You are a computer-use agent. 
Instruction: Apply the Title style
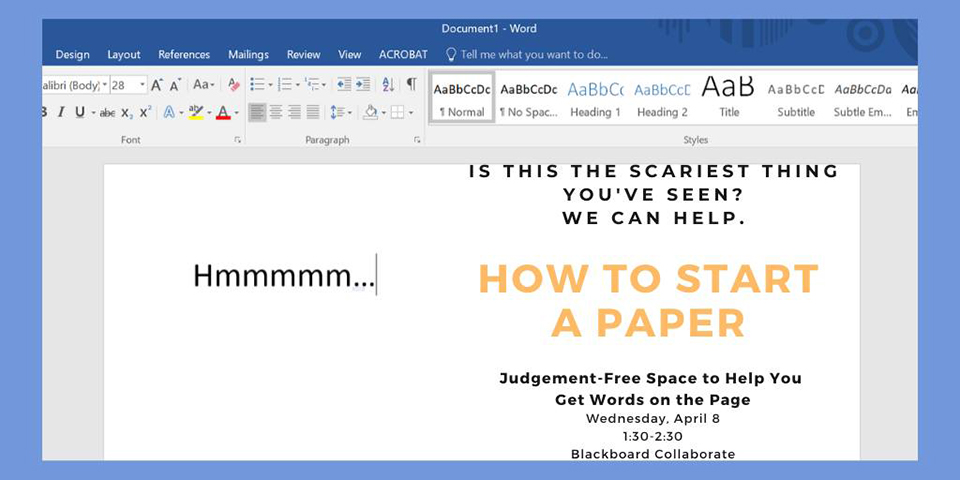click(729, 97)
